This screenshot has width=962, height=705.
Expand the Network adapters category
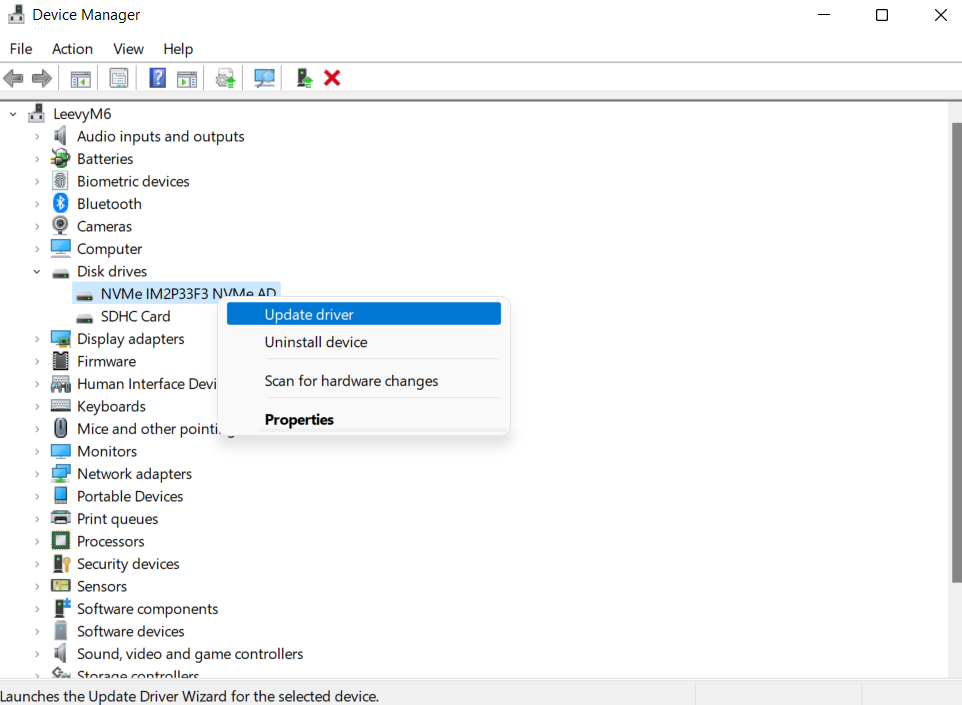point(37,473)
